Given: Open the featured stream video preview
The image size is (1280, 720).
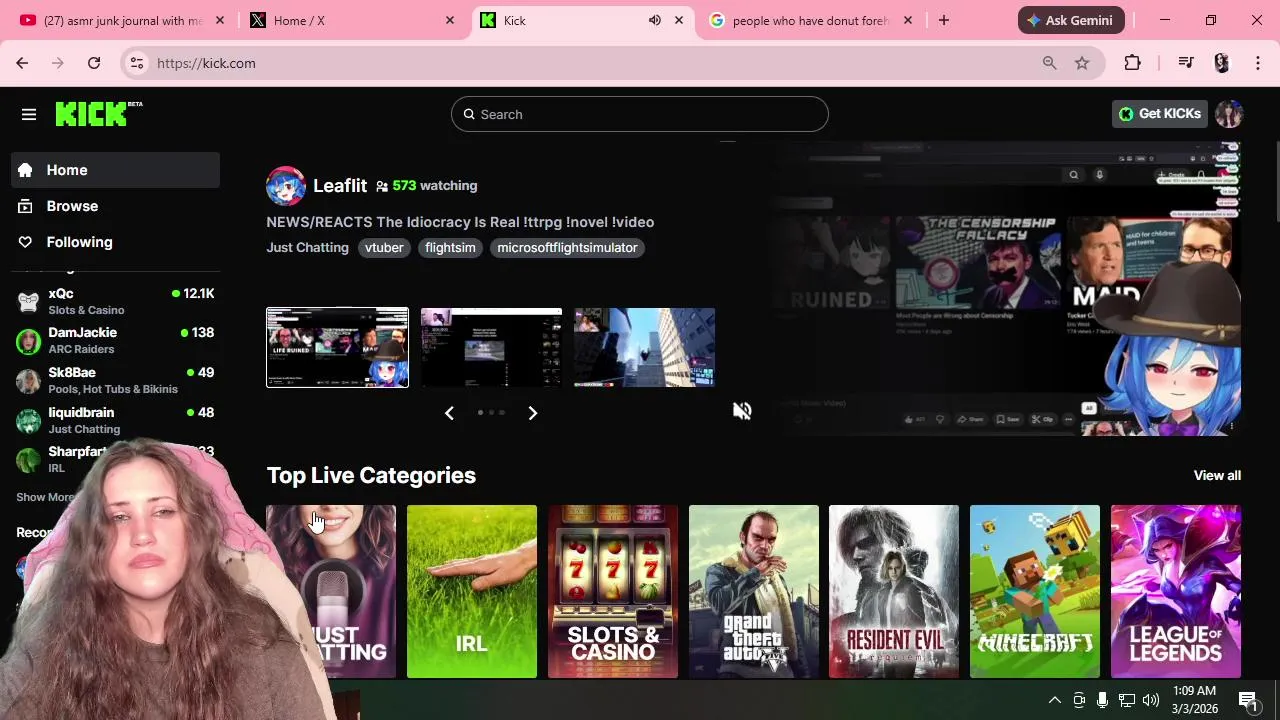Looking at the screenshot, I should click(1006, 289).
